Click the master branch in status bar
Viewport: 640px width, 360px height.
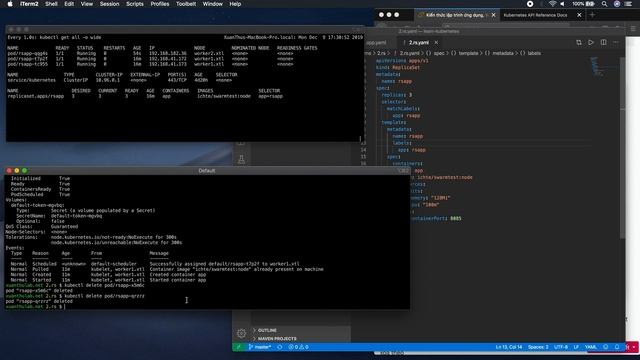click(x=260, y=347)
